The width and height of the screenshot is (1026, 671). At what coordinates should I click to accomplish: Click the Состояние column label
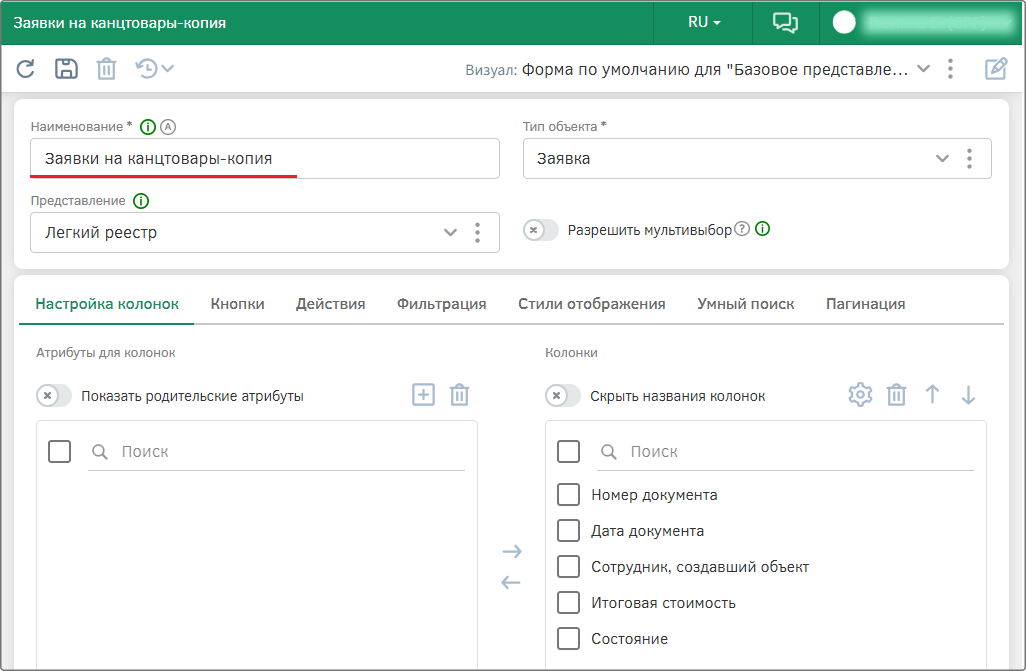tap(629, 639)
